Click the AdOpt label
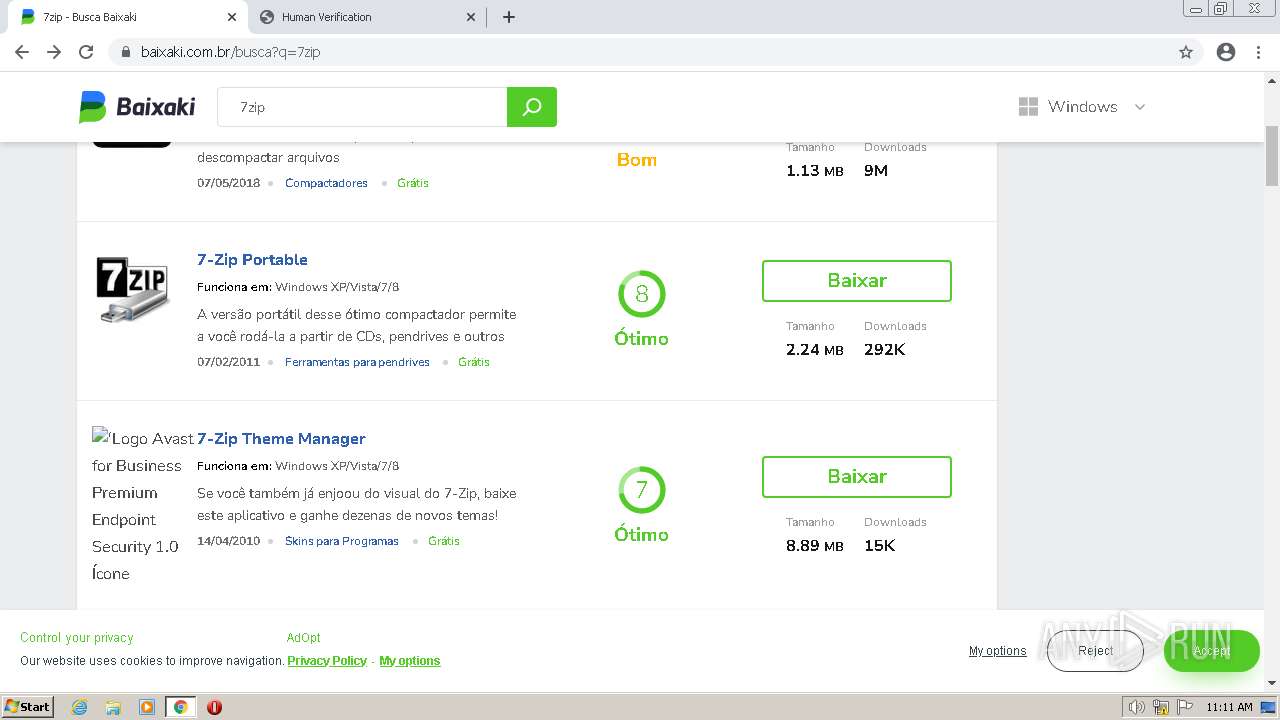The image size is (1280, 720). pyautogui.click(x=304, y=638)
